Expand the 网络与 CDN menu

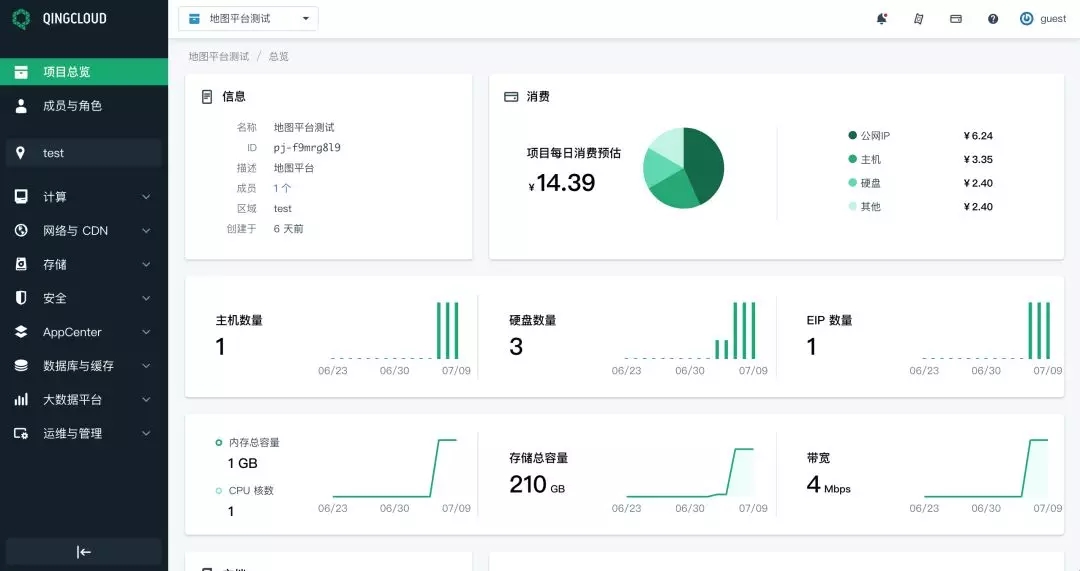(x=84, y=231)
